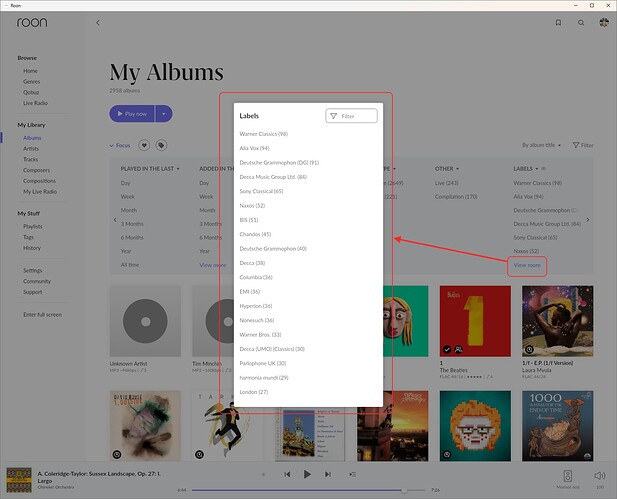The height and width of the screenshot is (499, 617).
Task: Filter albums by the tag icon
Action: [x=161, y=145]
